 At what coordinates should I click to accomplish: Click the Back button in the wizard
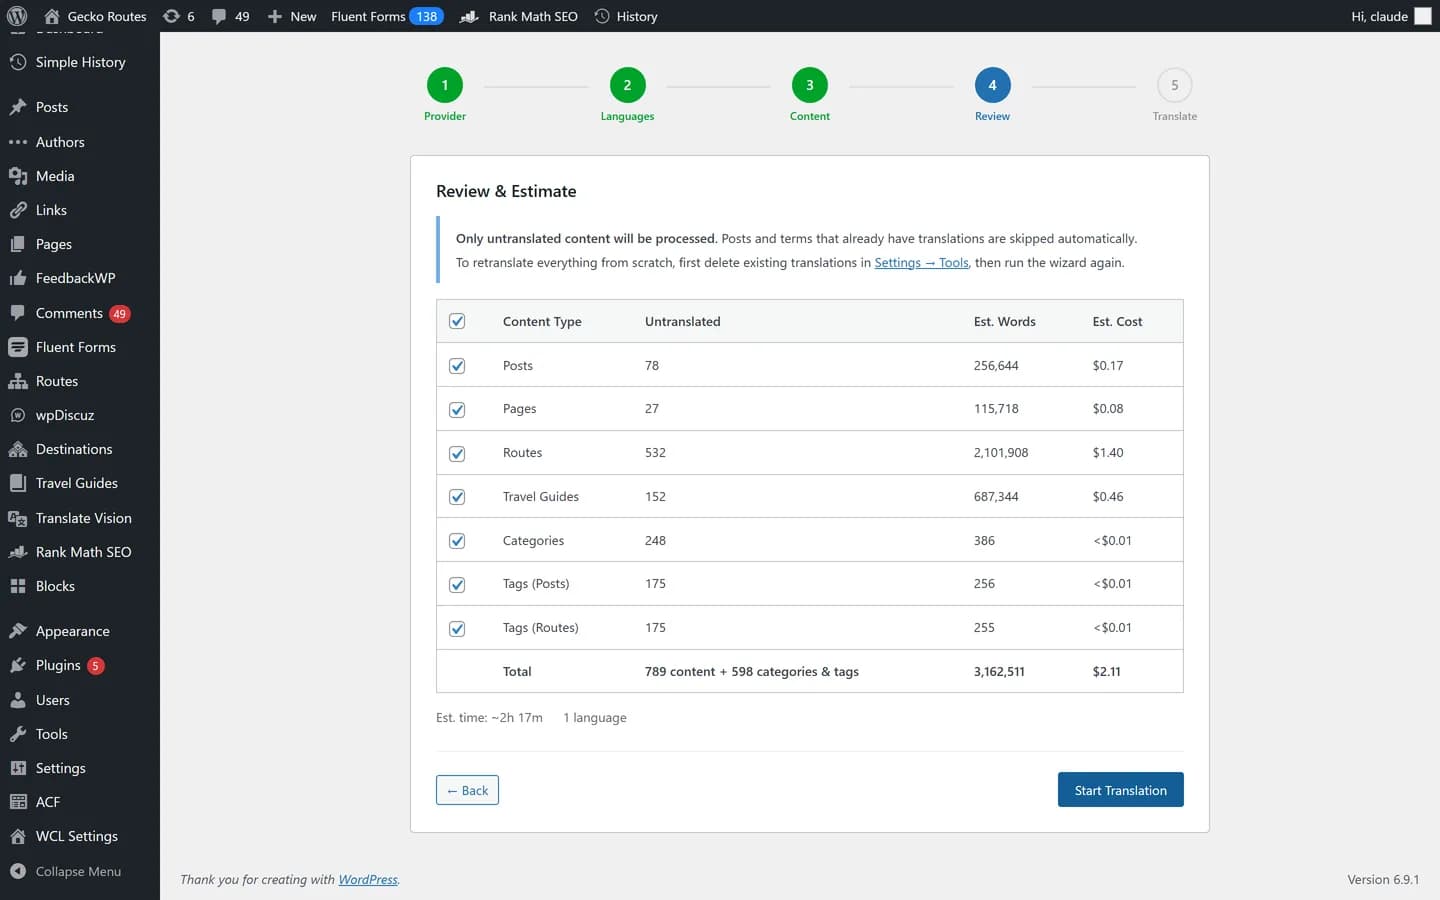(467, 789)
